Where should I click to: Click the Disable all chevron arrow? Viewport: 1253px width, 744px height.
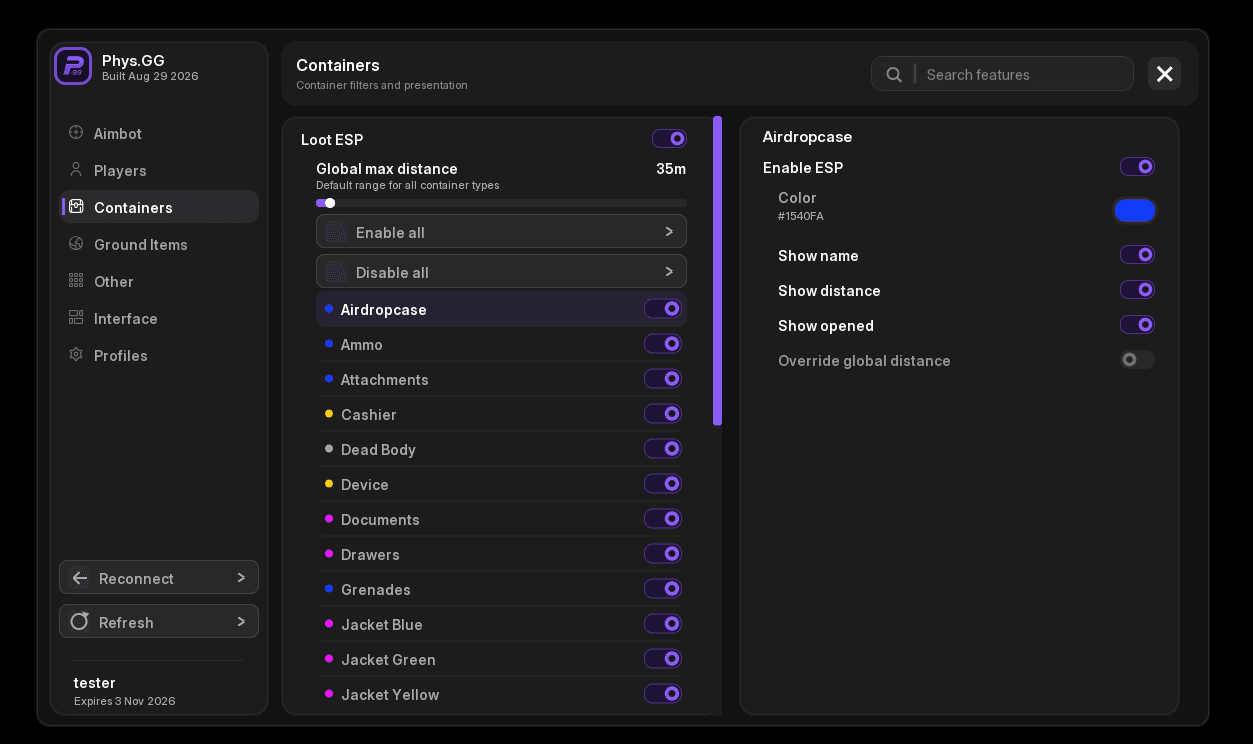pyautogui.click(x=669, y=272)
